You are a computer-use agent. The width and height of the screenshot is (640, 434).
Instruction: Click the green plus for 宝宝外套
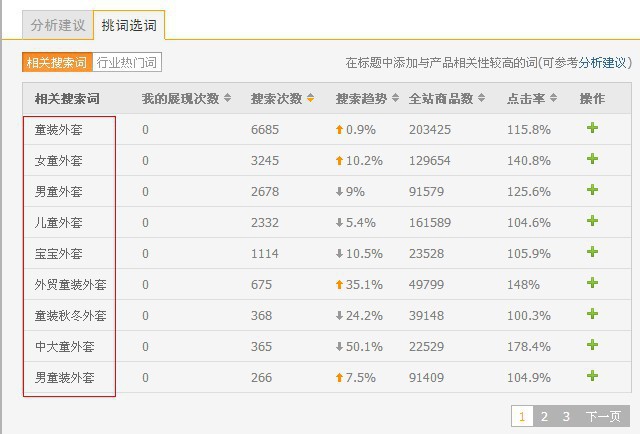[592, 253]
